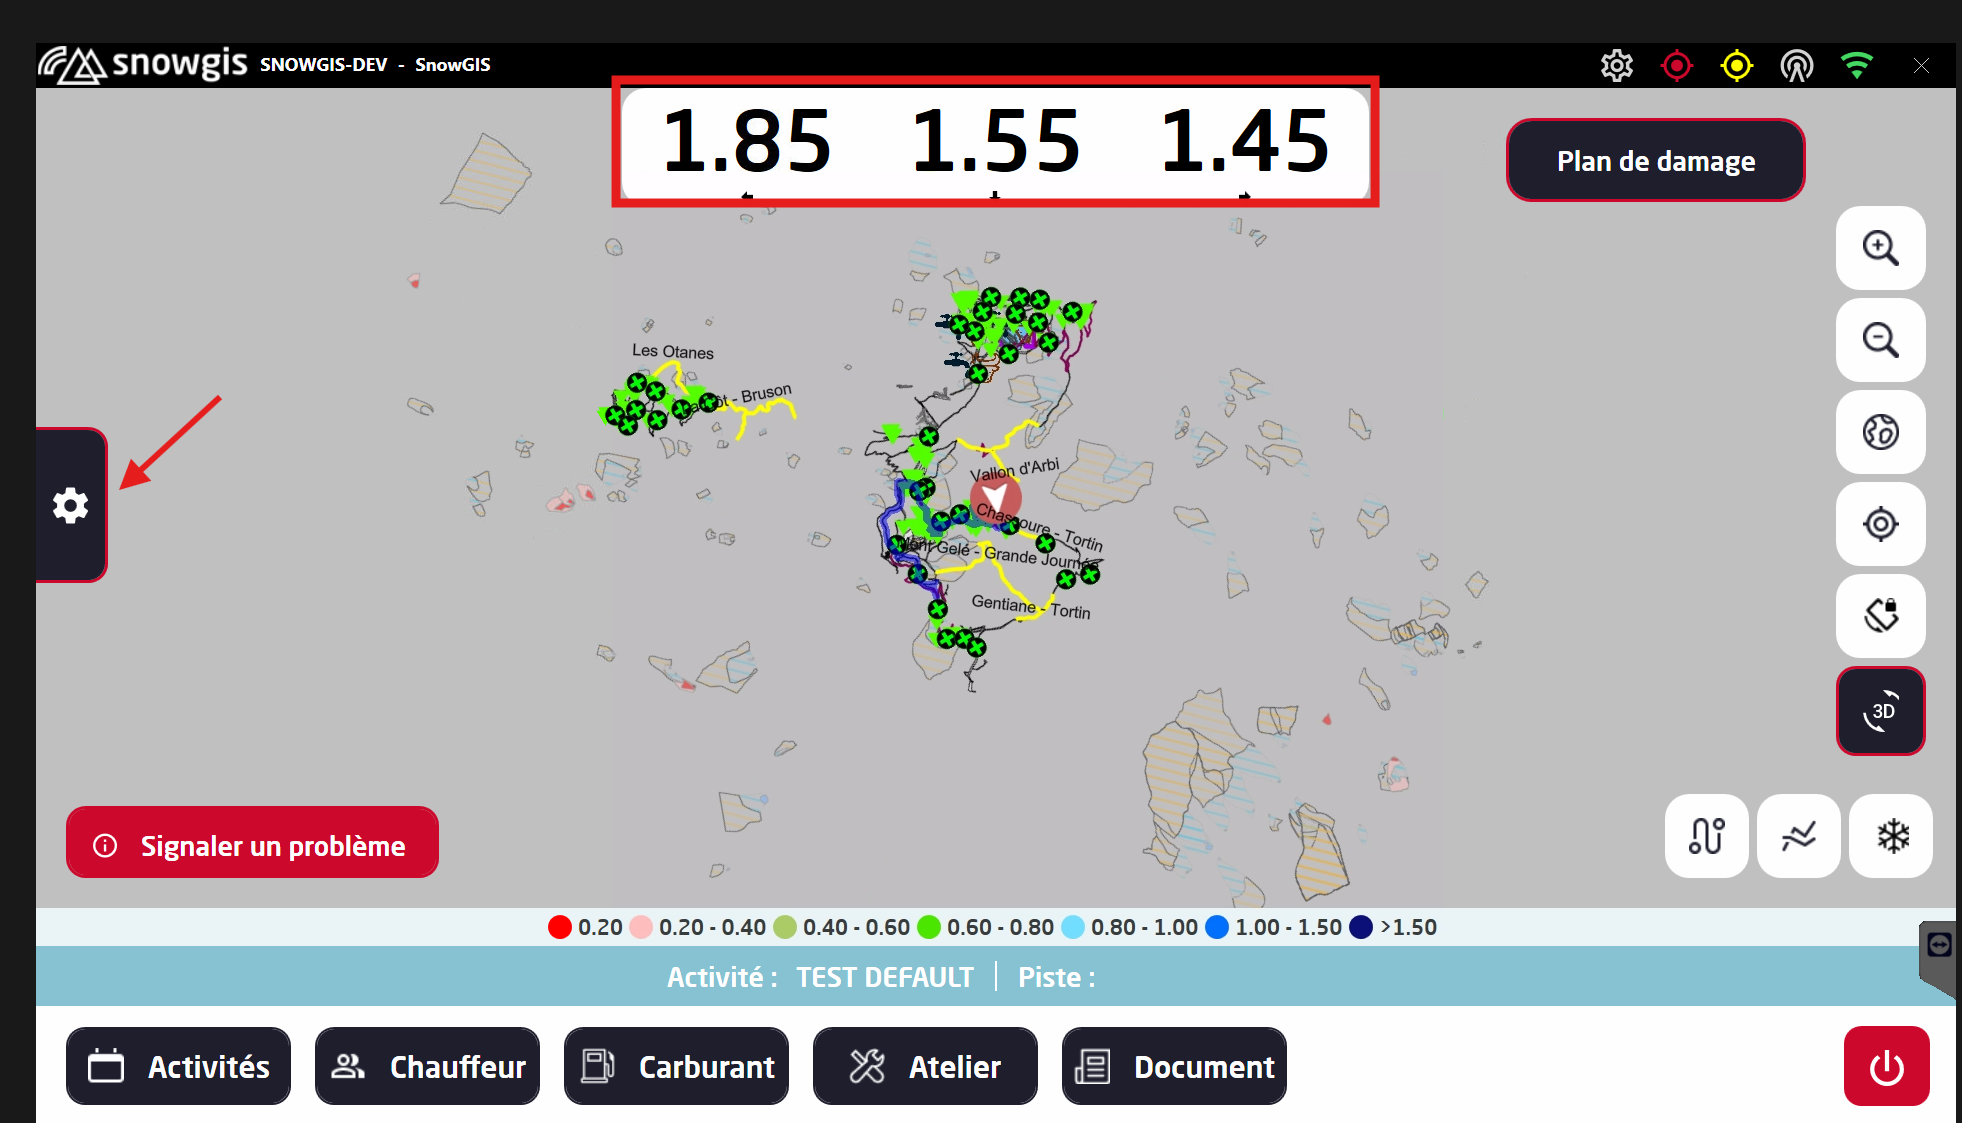
Task: Click the Carburant button
Action: tap(676, 1066)
